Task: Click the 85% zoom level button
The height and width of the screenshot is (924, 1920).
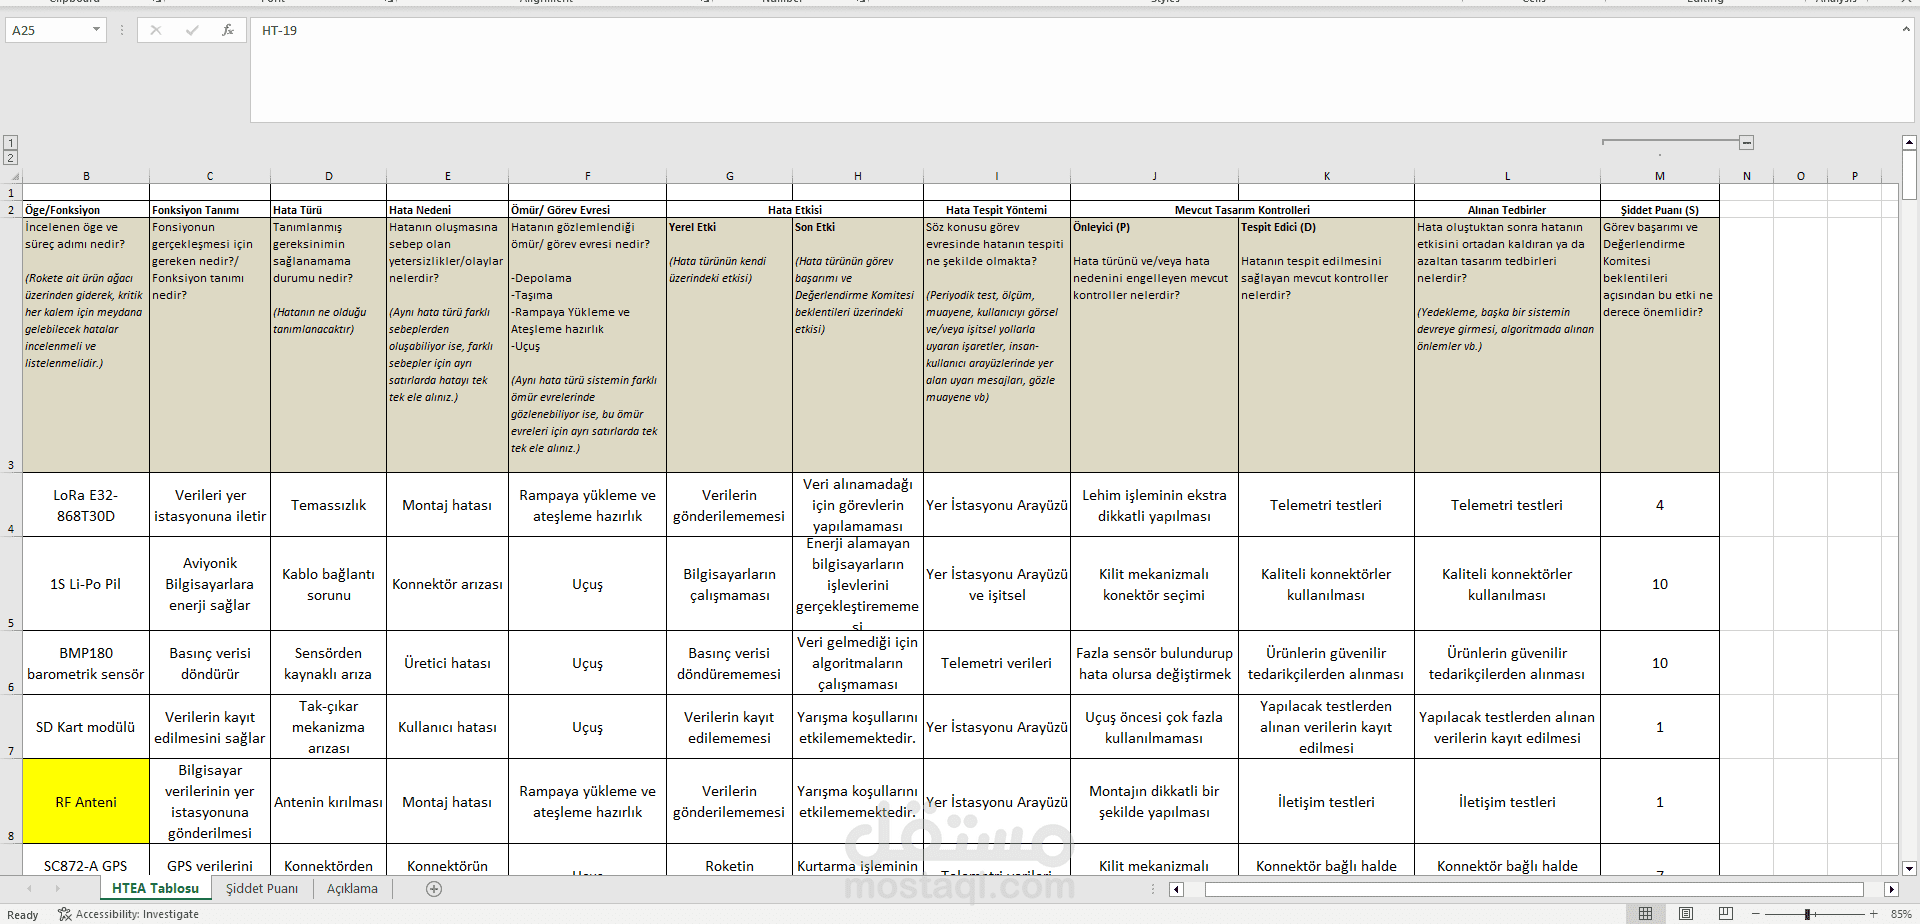Action: (x=1901, y=914)
